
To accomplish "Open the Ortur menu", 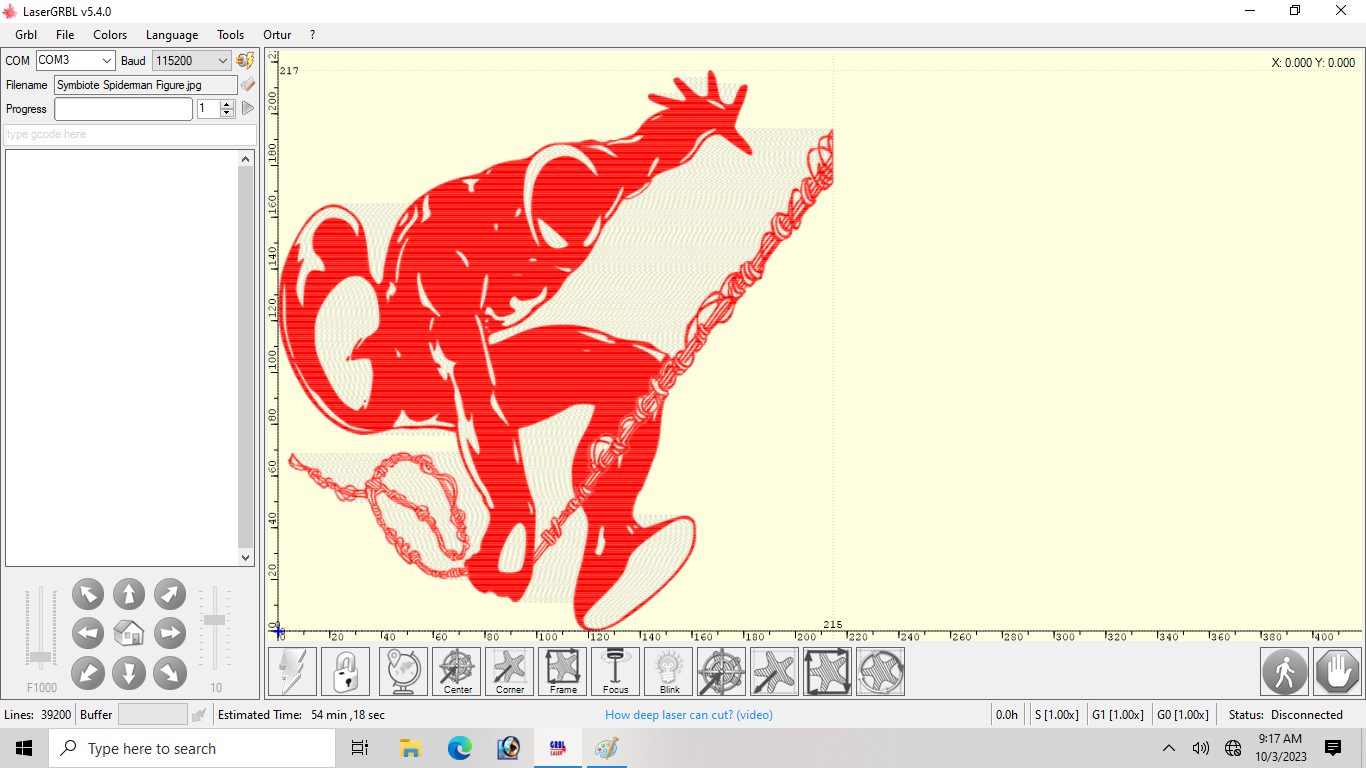I will (277, 35).
